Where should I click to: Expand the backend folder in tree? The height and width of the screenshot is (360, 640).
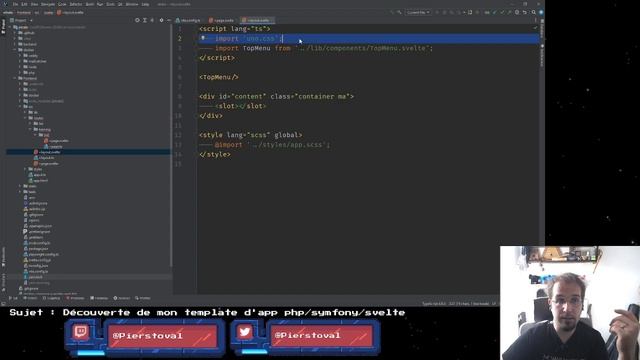[15, 44]
